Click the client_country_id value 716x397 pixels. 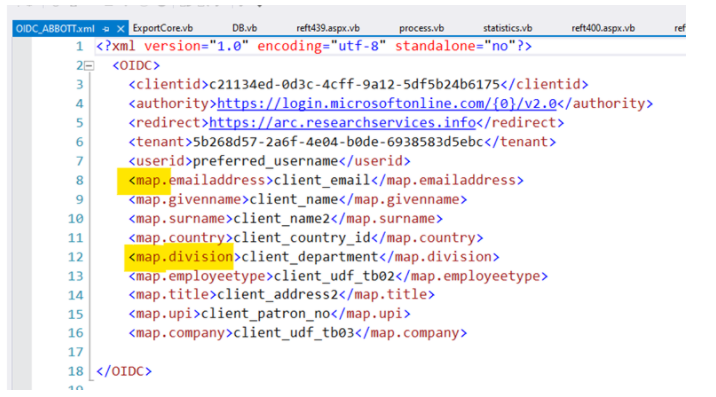302,238
